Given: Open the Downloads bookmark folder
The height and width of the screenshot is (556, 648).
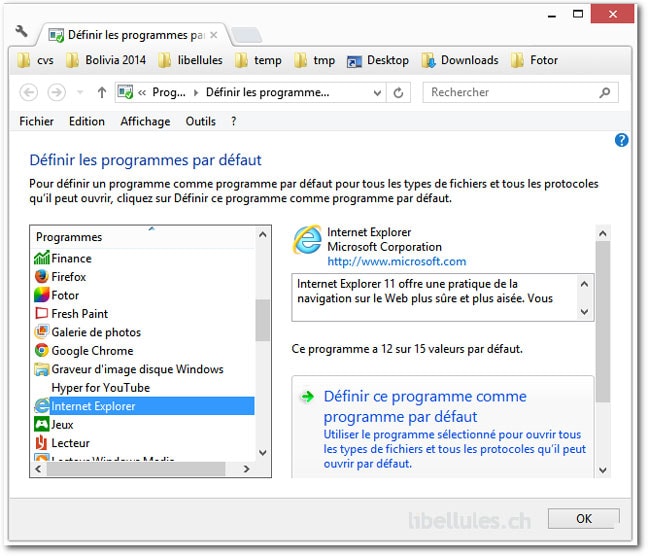Looking at the screenshot, I should 460,60.
